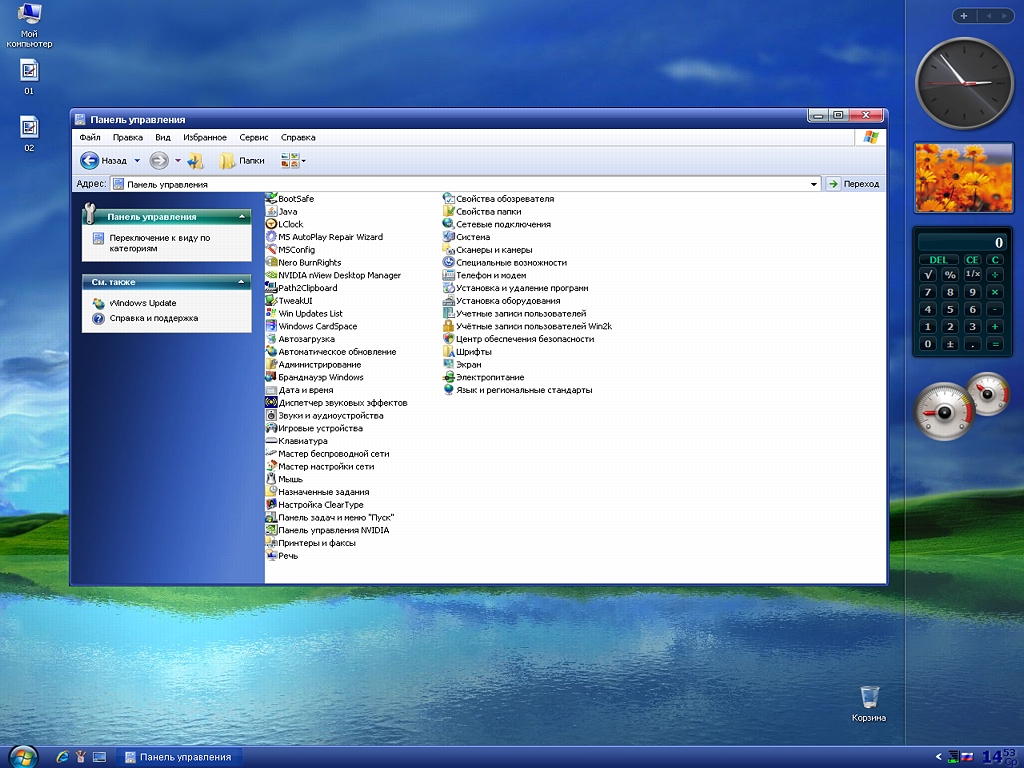Open NVIDIA nView Desktop Manager icon

[x=272, y=275]
